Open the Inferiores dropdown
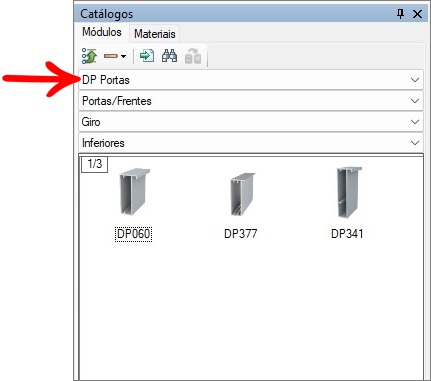This screenshot has width=431, height=381. 251,143
